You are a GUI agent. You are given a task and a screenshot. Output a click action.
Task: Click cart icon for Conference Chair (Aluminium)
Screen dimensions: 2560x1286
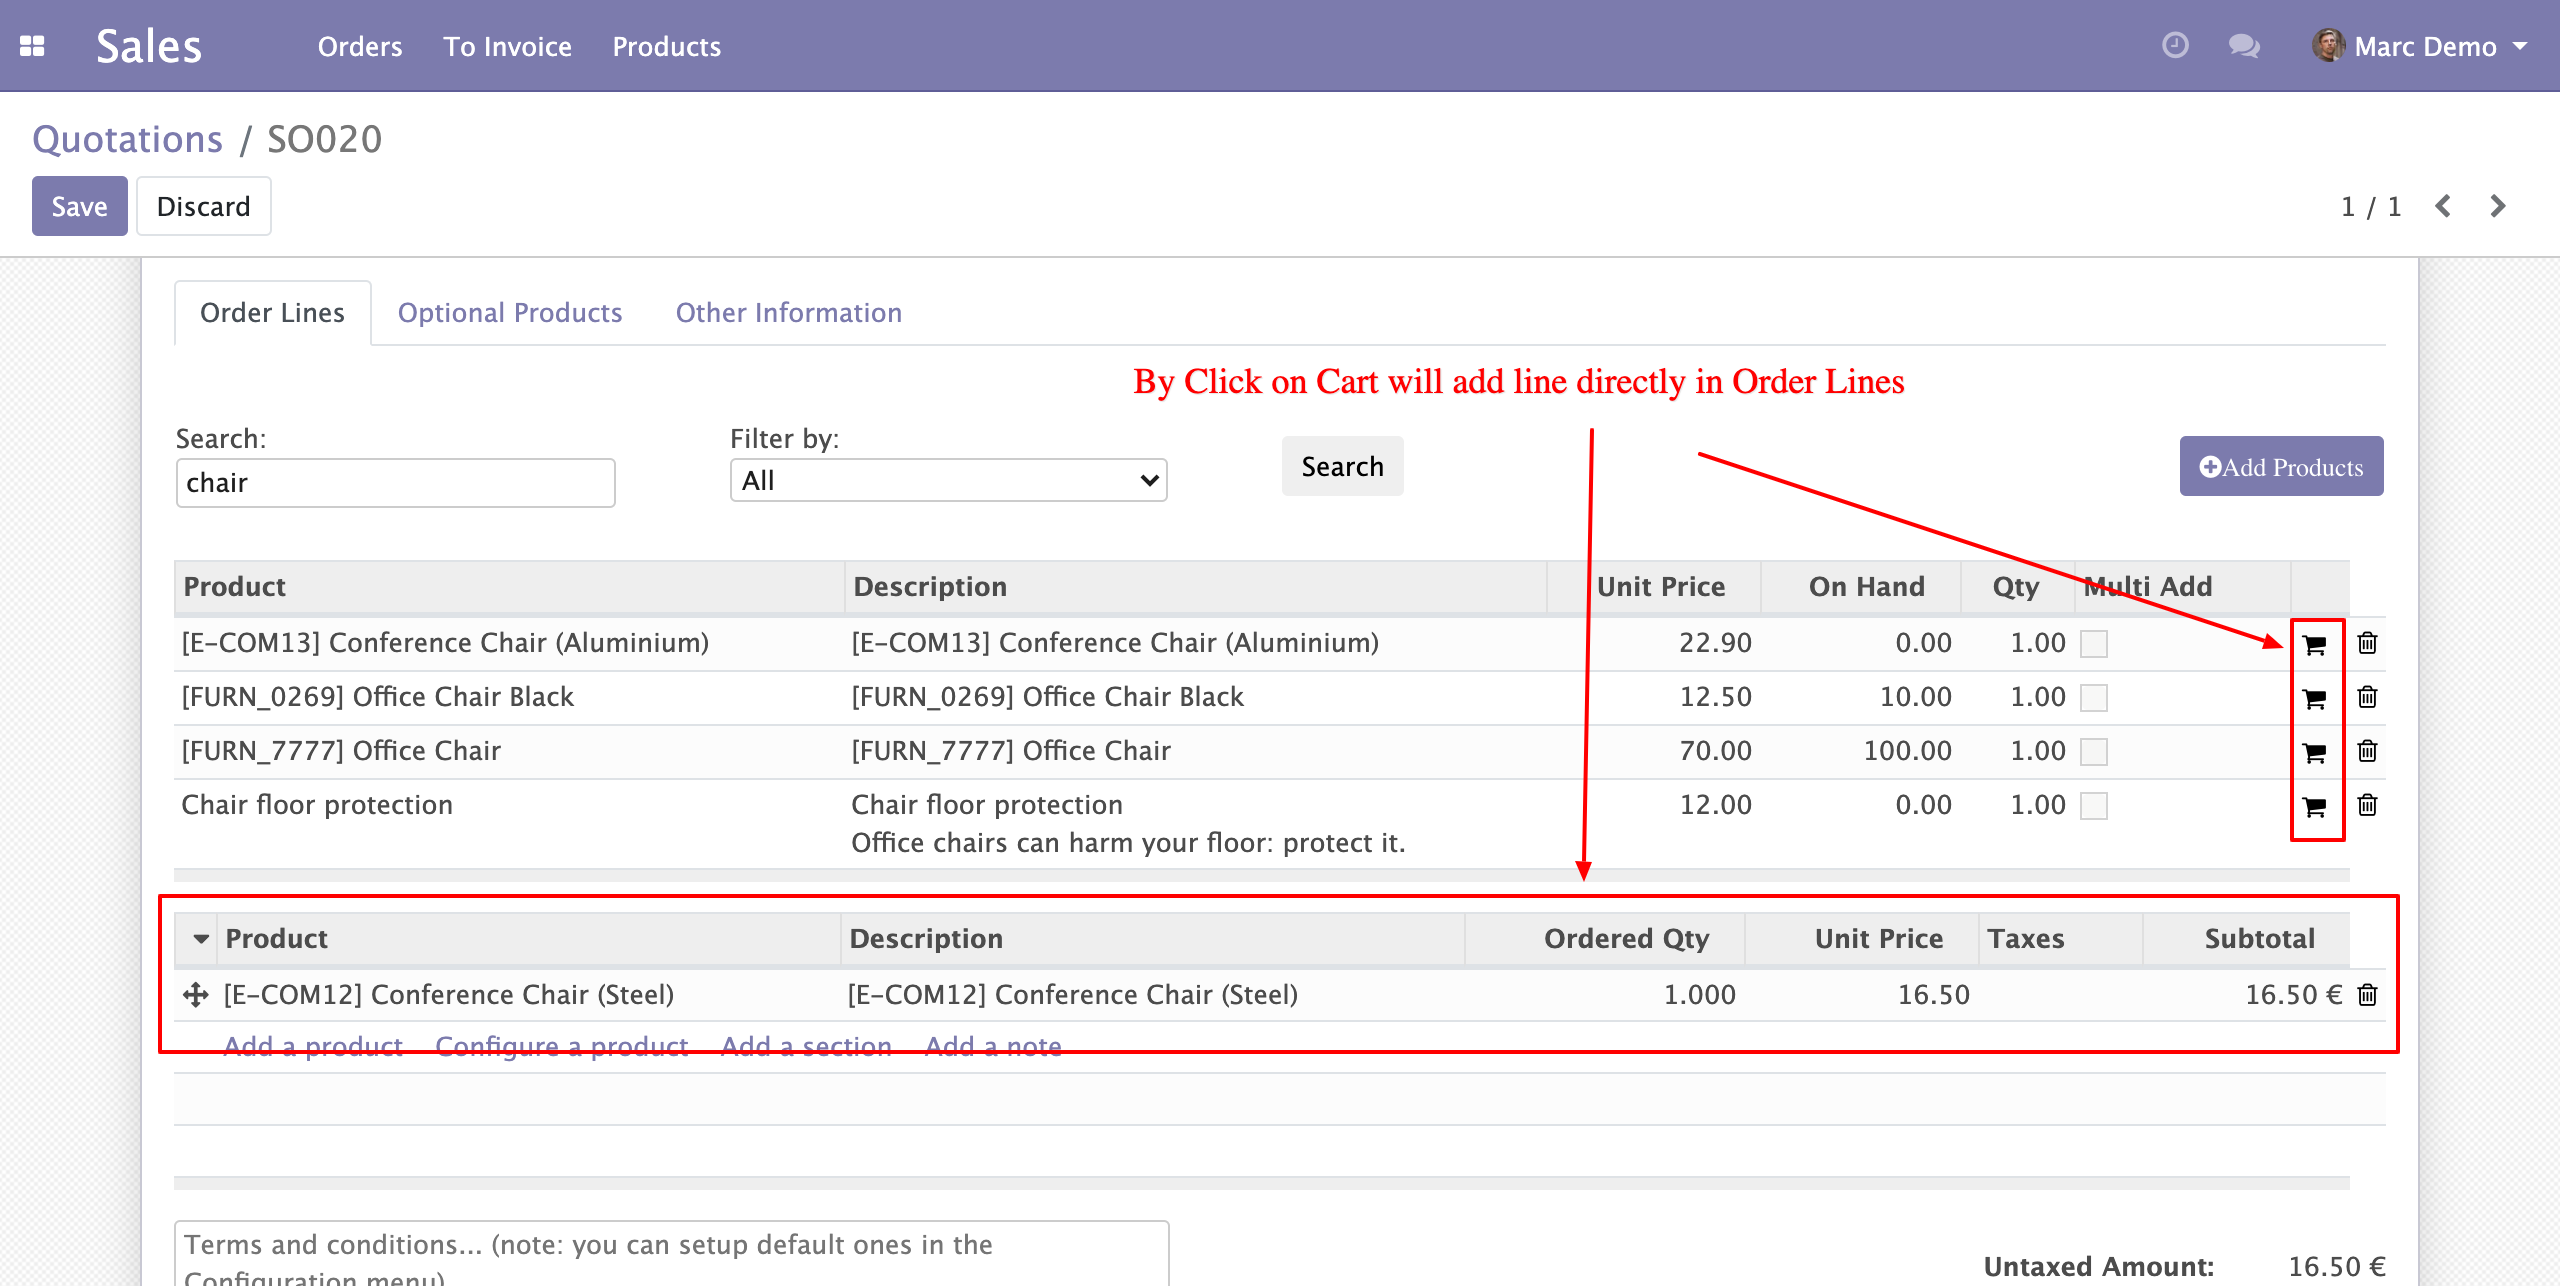2314,644
